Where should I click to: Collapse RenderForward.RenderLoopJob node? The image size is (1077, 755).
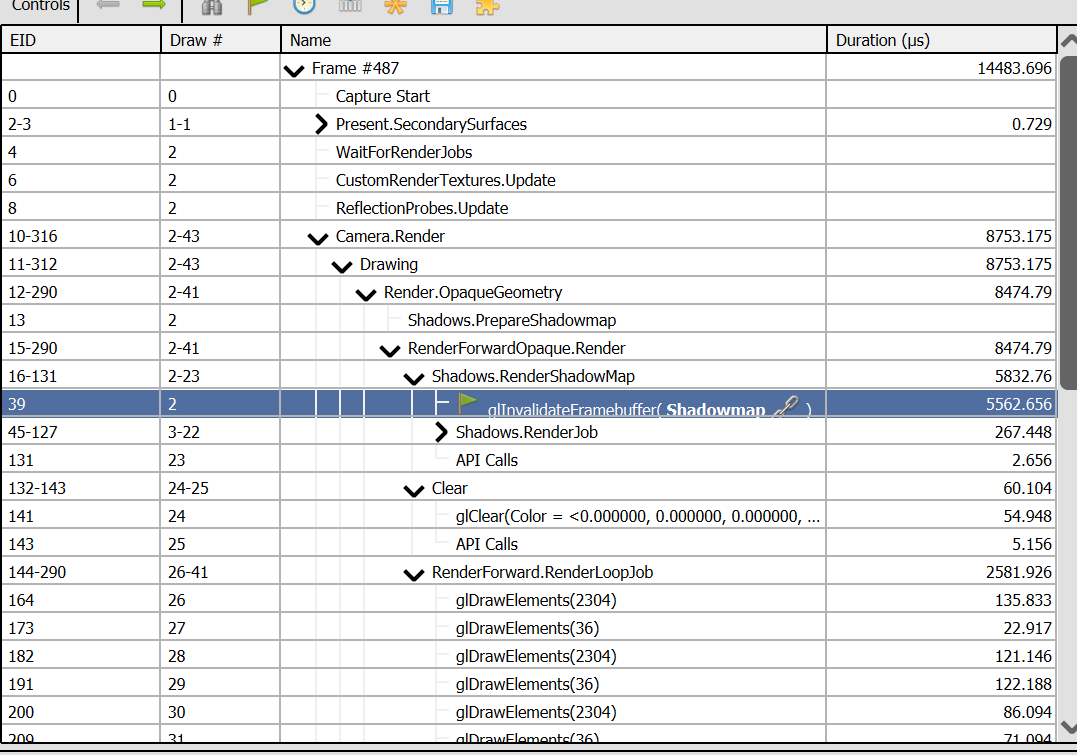414,574
